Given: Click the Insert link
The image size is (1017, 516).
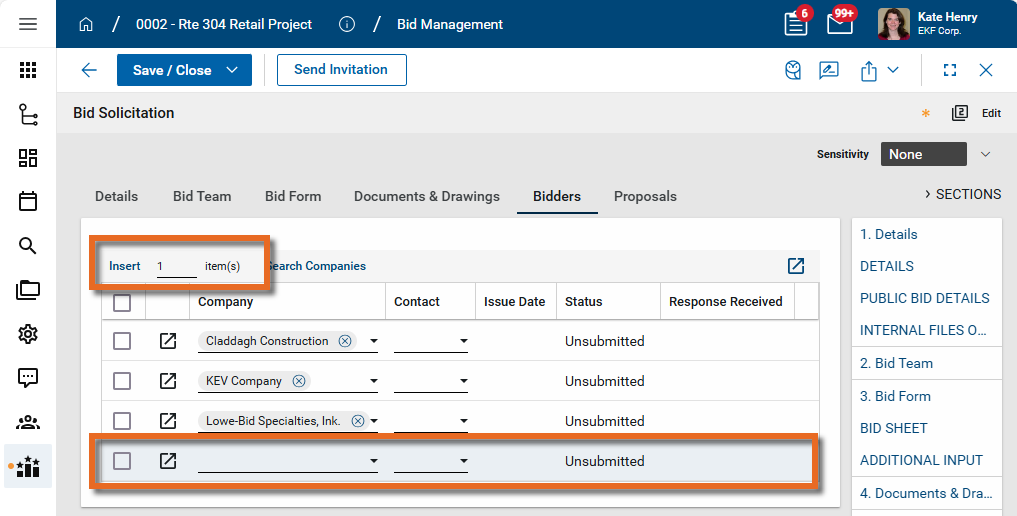Looking at the screenshot, I should pos(125,266).
